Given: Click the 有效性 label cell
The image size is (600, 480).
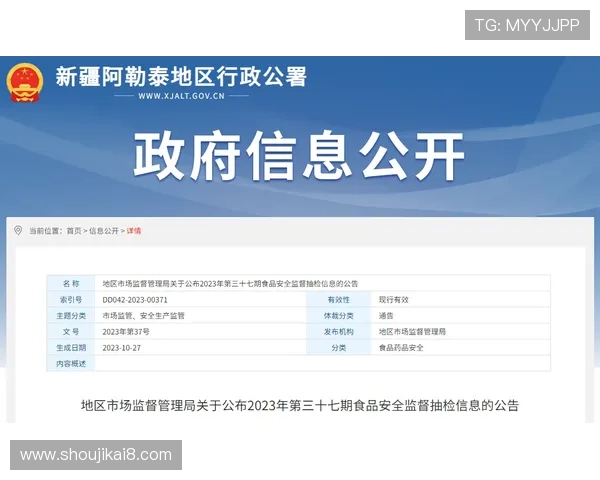Looking at the screenshot, I should click(x=339, y=300).
